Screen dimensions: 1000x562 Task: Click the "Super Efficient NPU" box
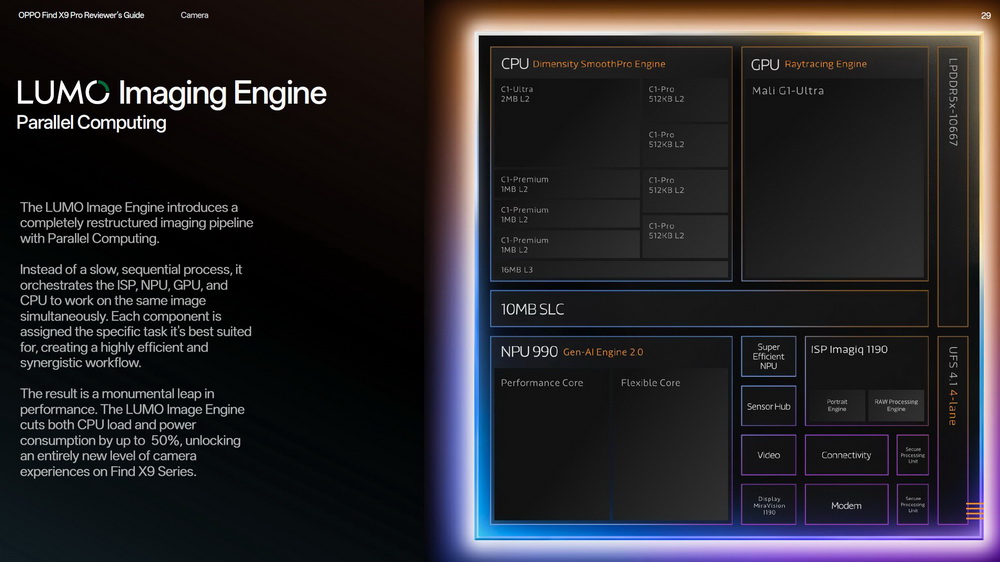point(768,356)
